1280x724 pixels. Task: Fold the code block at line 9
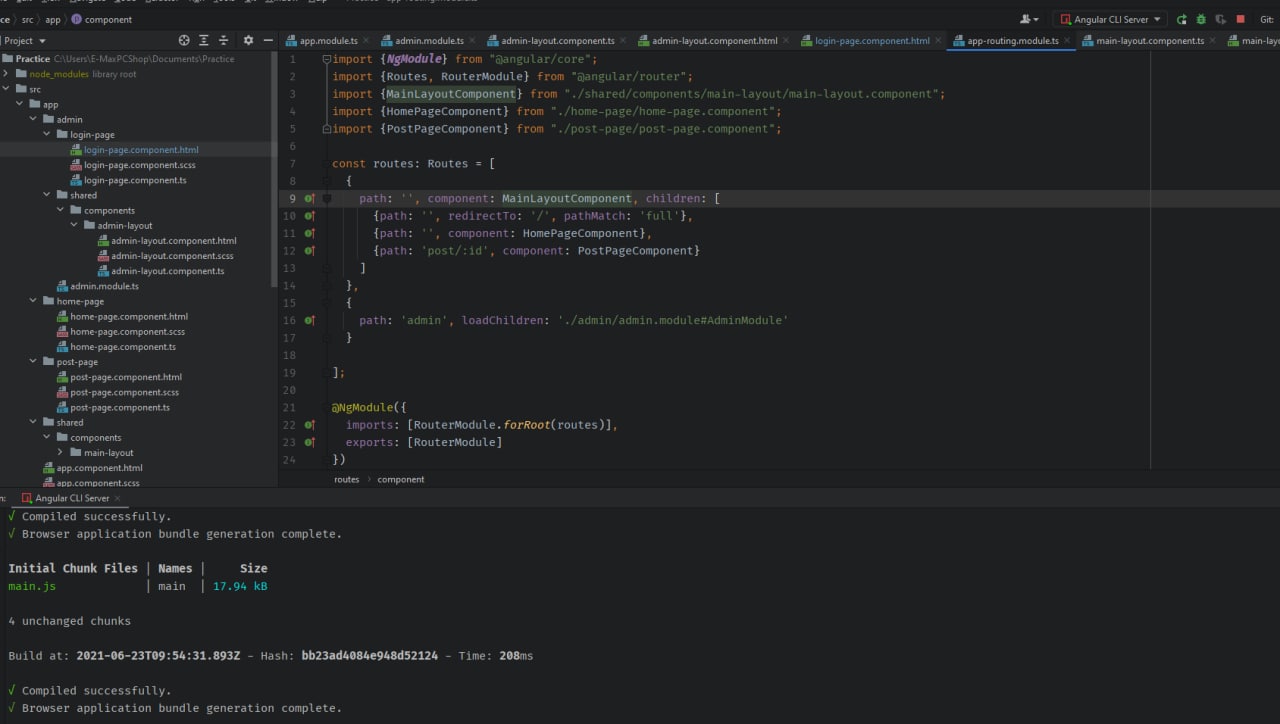(x=326, y=199)
